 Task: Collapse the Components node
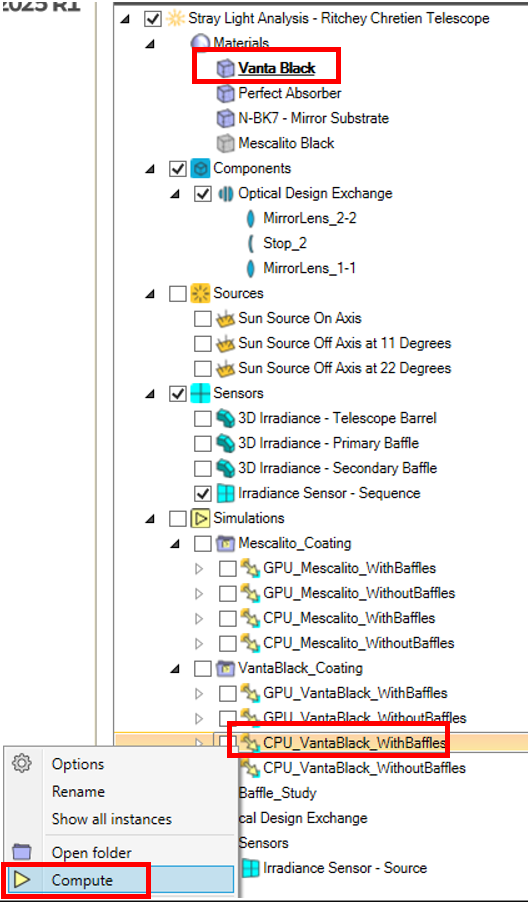(150, 169)
